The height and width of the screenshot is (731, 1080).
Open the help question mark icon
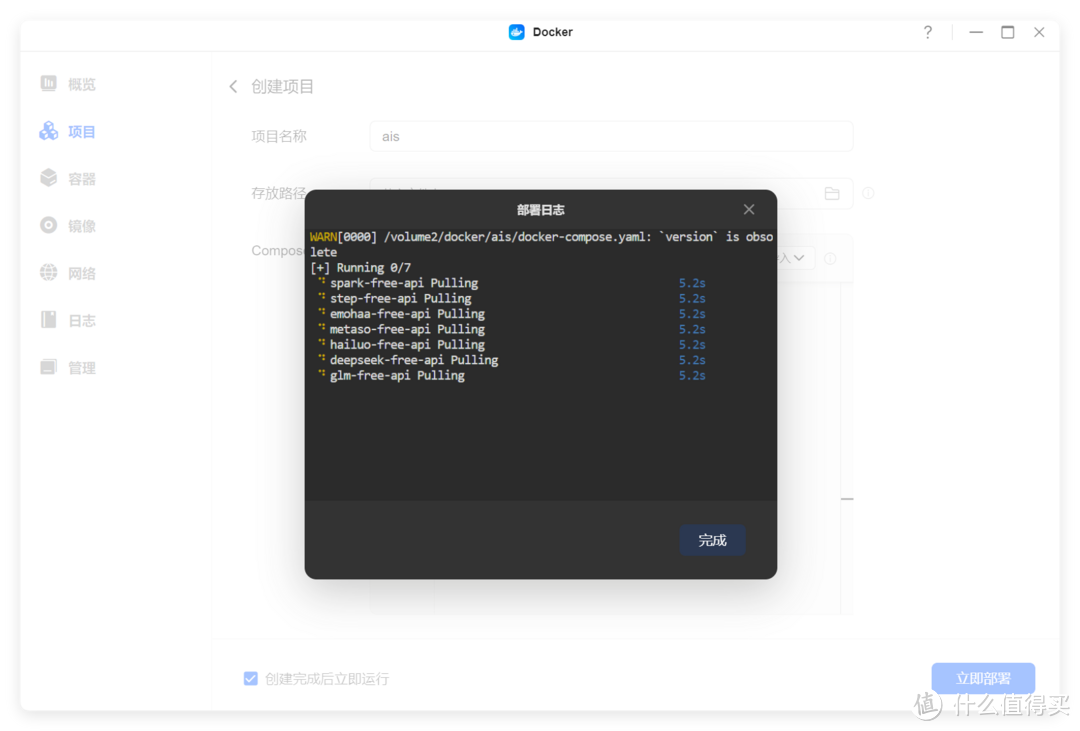(928, 32)
